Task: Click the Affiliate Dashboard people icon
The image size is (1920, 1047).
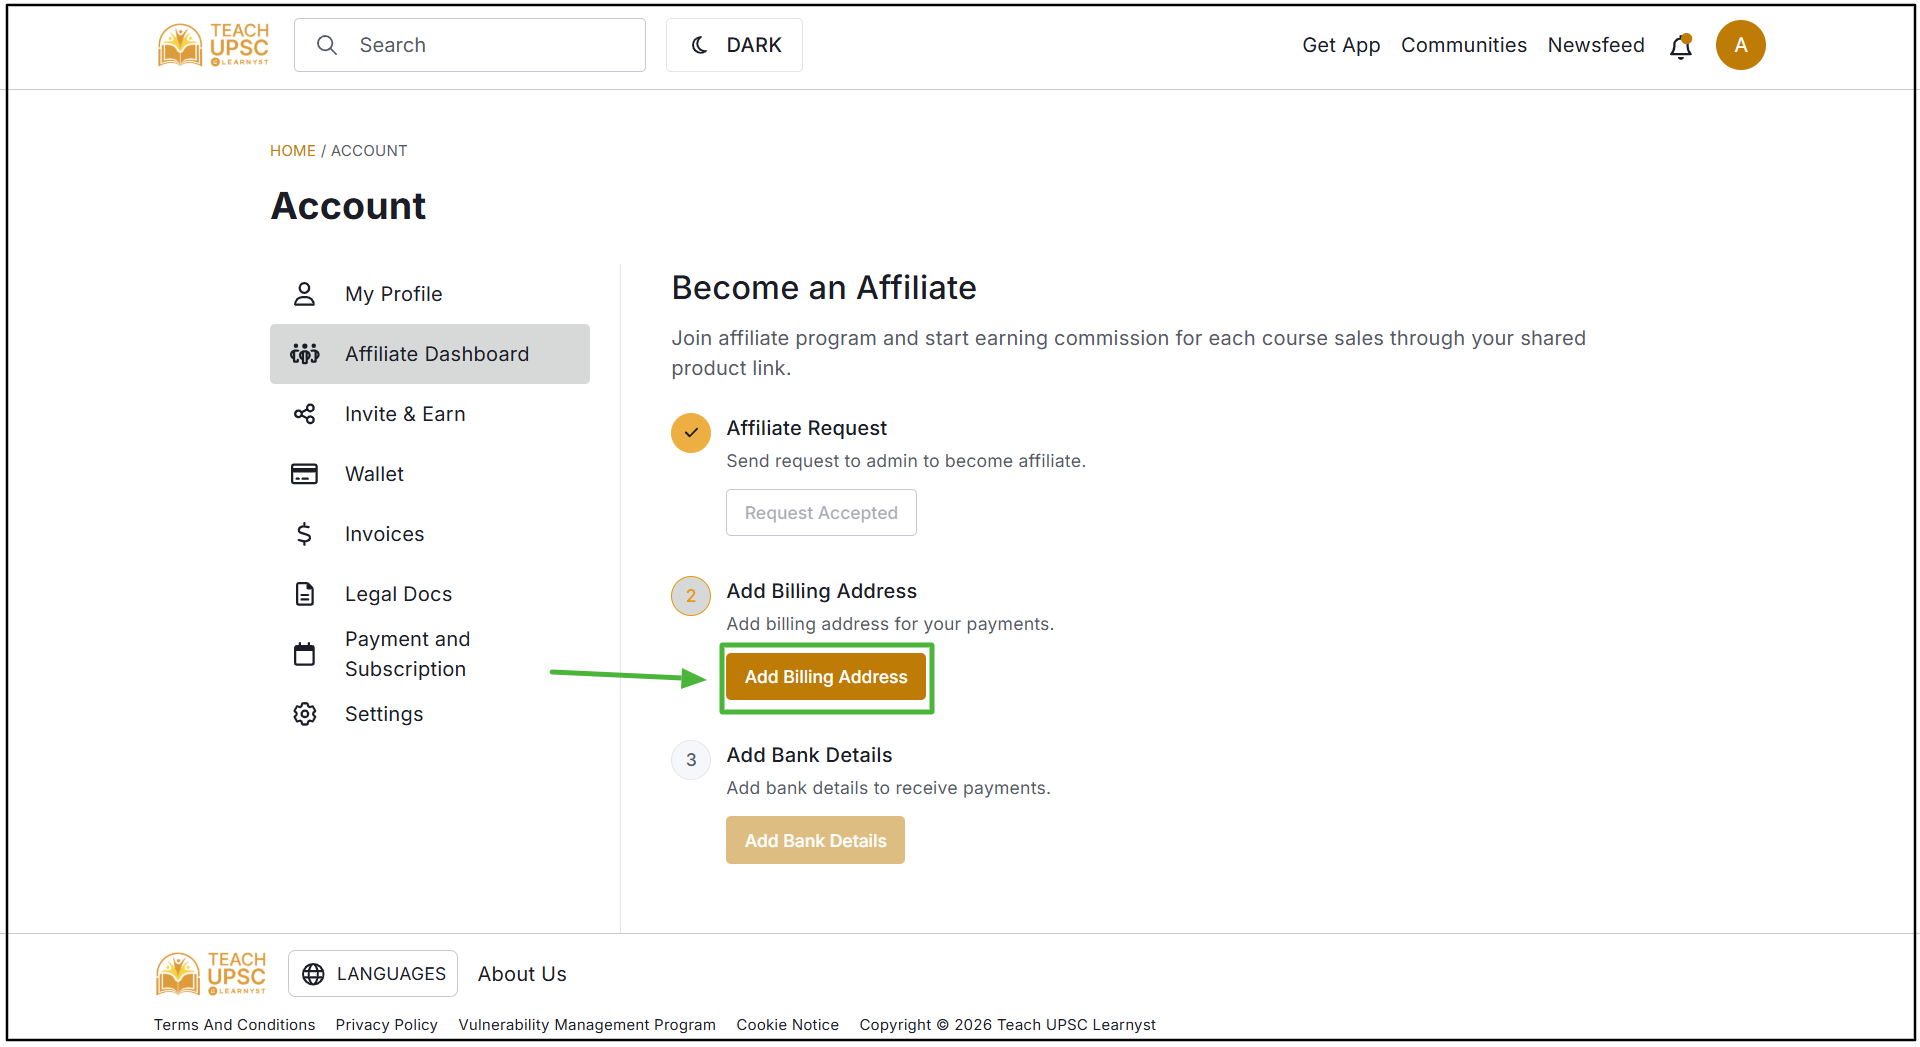Action: [304, 354]
